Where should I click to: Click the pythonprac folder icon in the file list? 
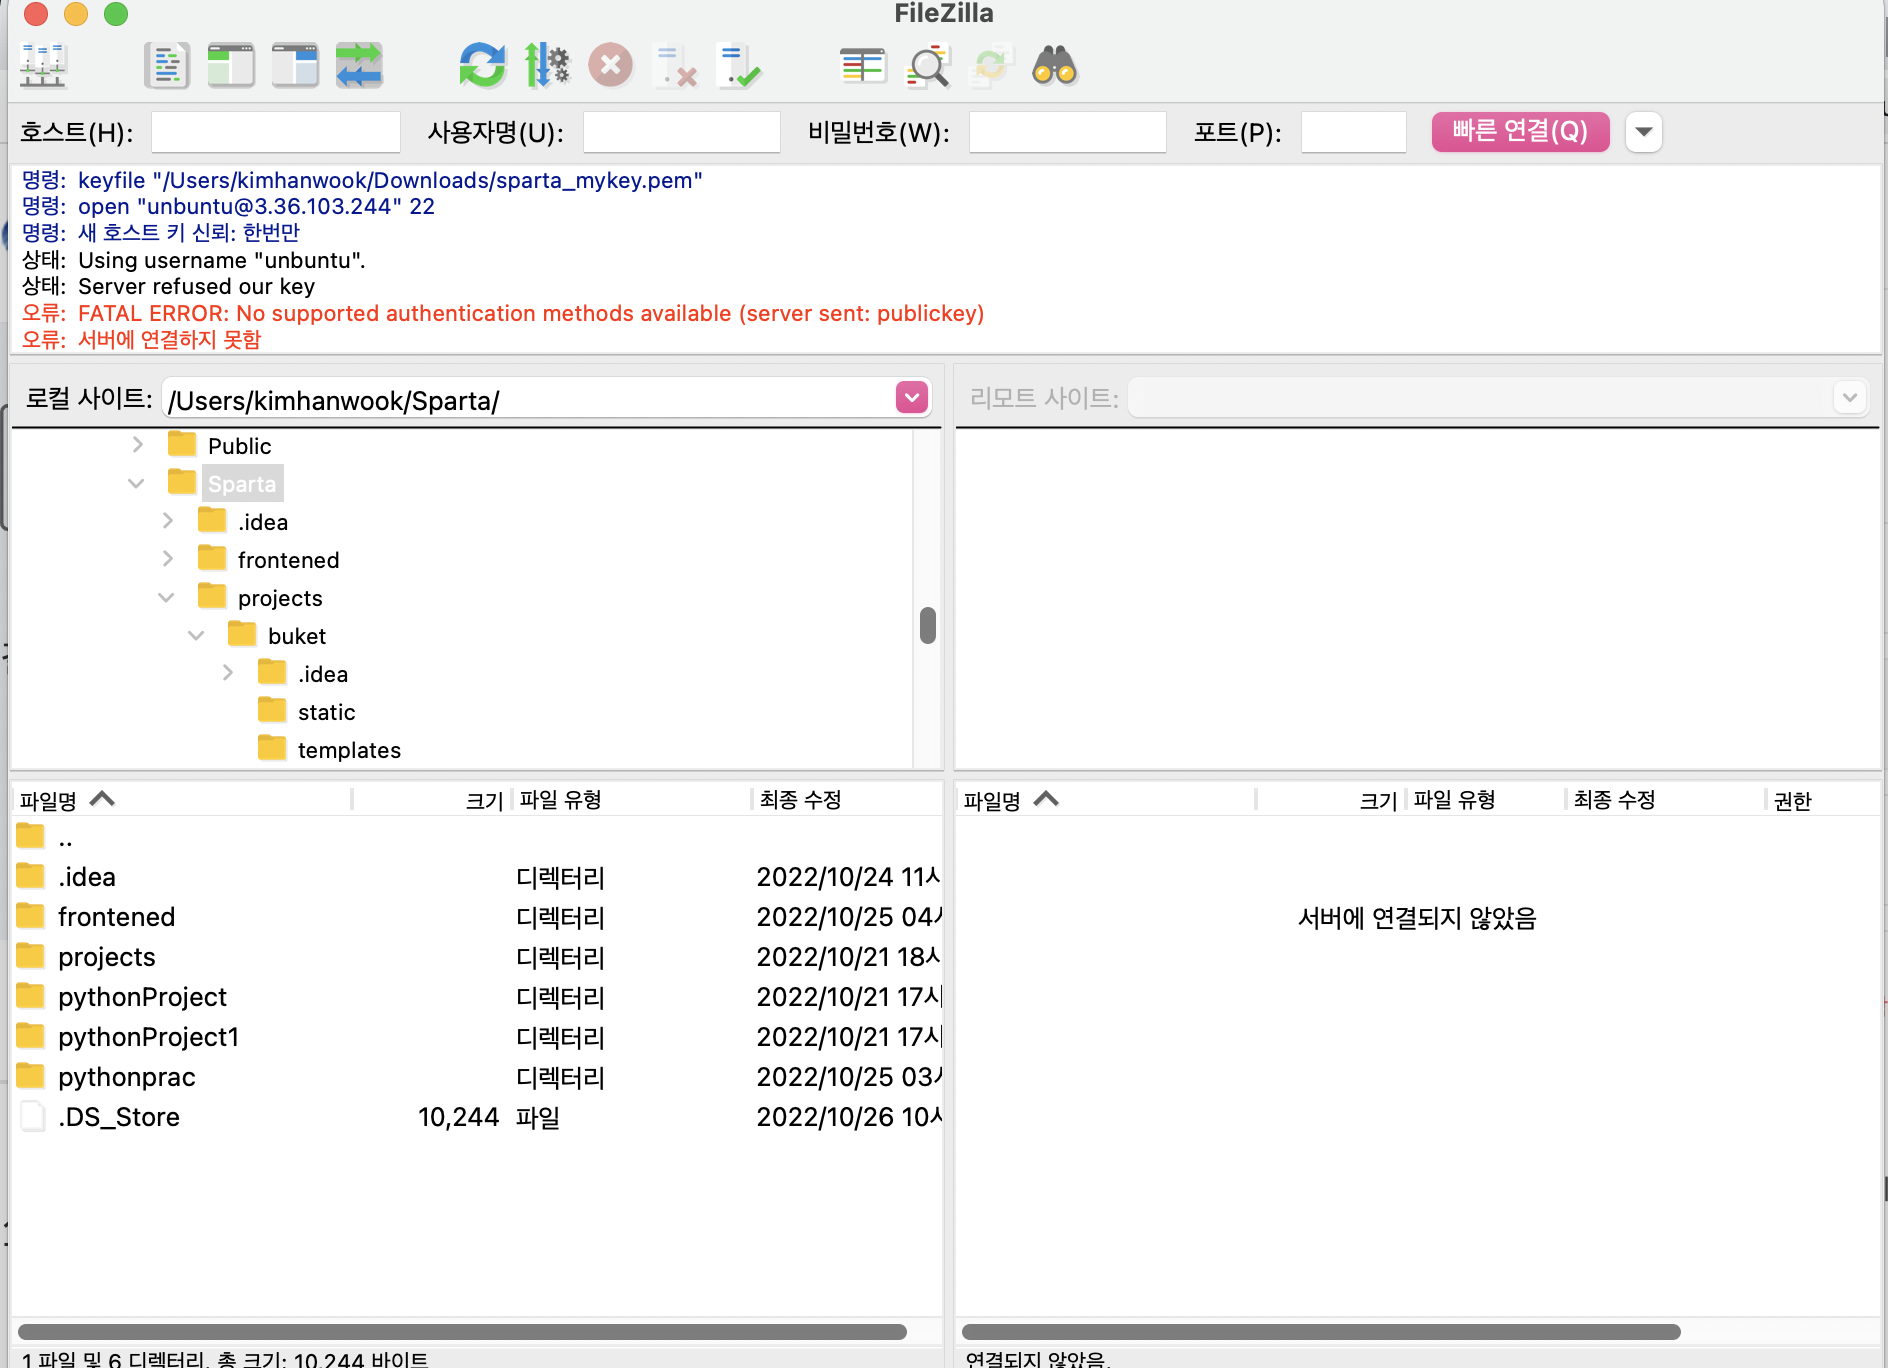pos(31,1076)
